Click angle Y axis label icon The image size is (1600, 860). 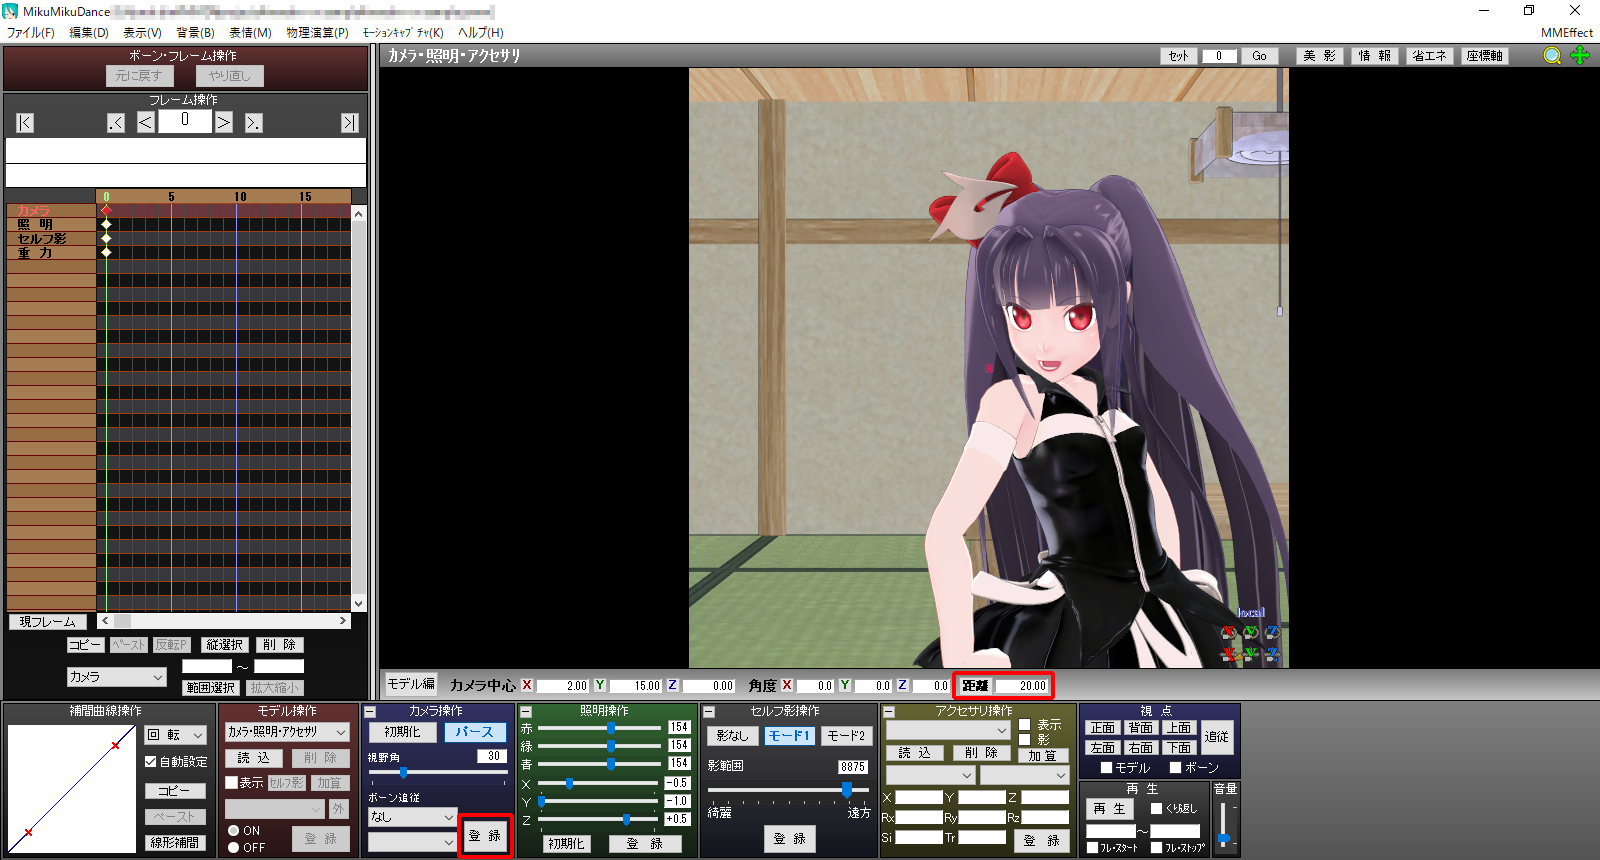coord(845,685)
